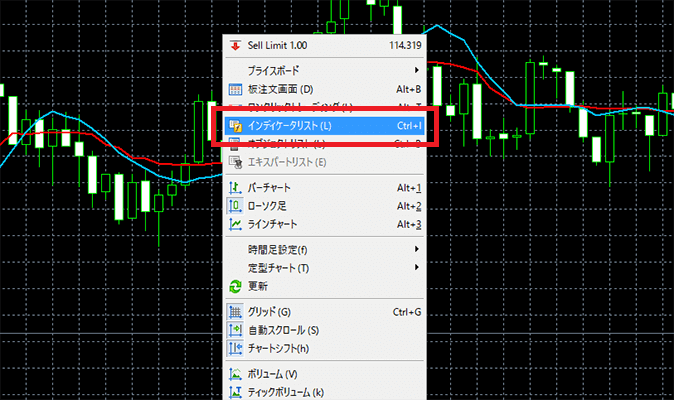Click the ラインチャート line chart icon
Screen dimensions: 674x400
(x=235, y=224)
